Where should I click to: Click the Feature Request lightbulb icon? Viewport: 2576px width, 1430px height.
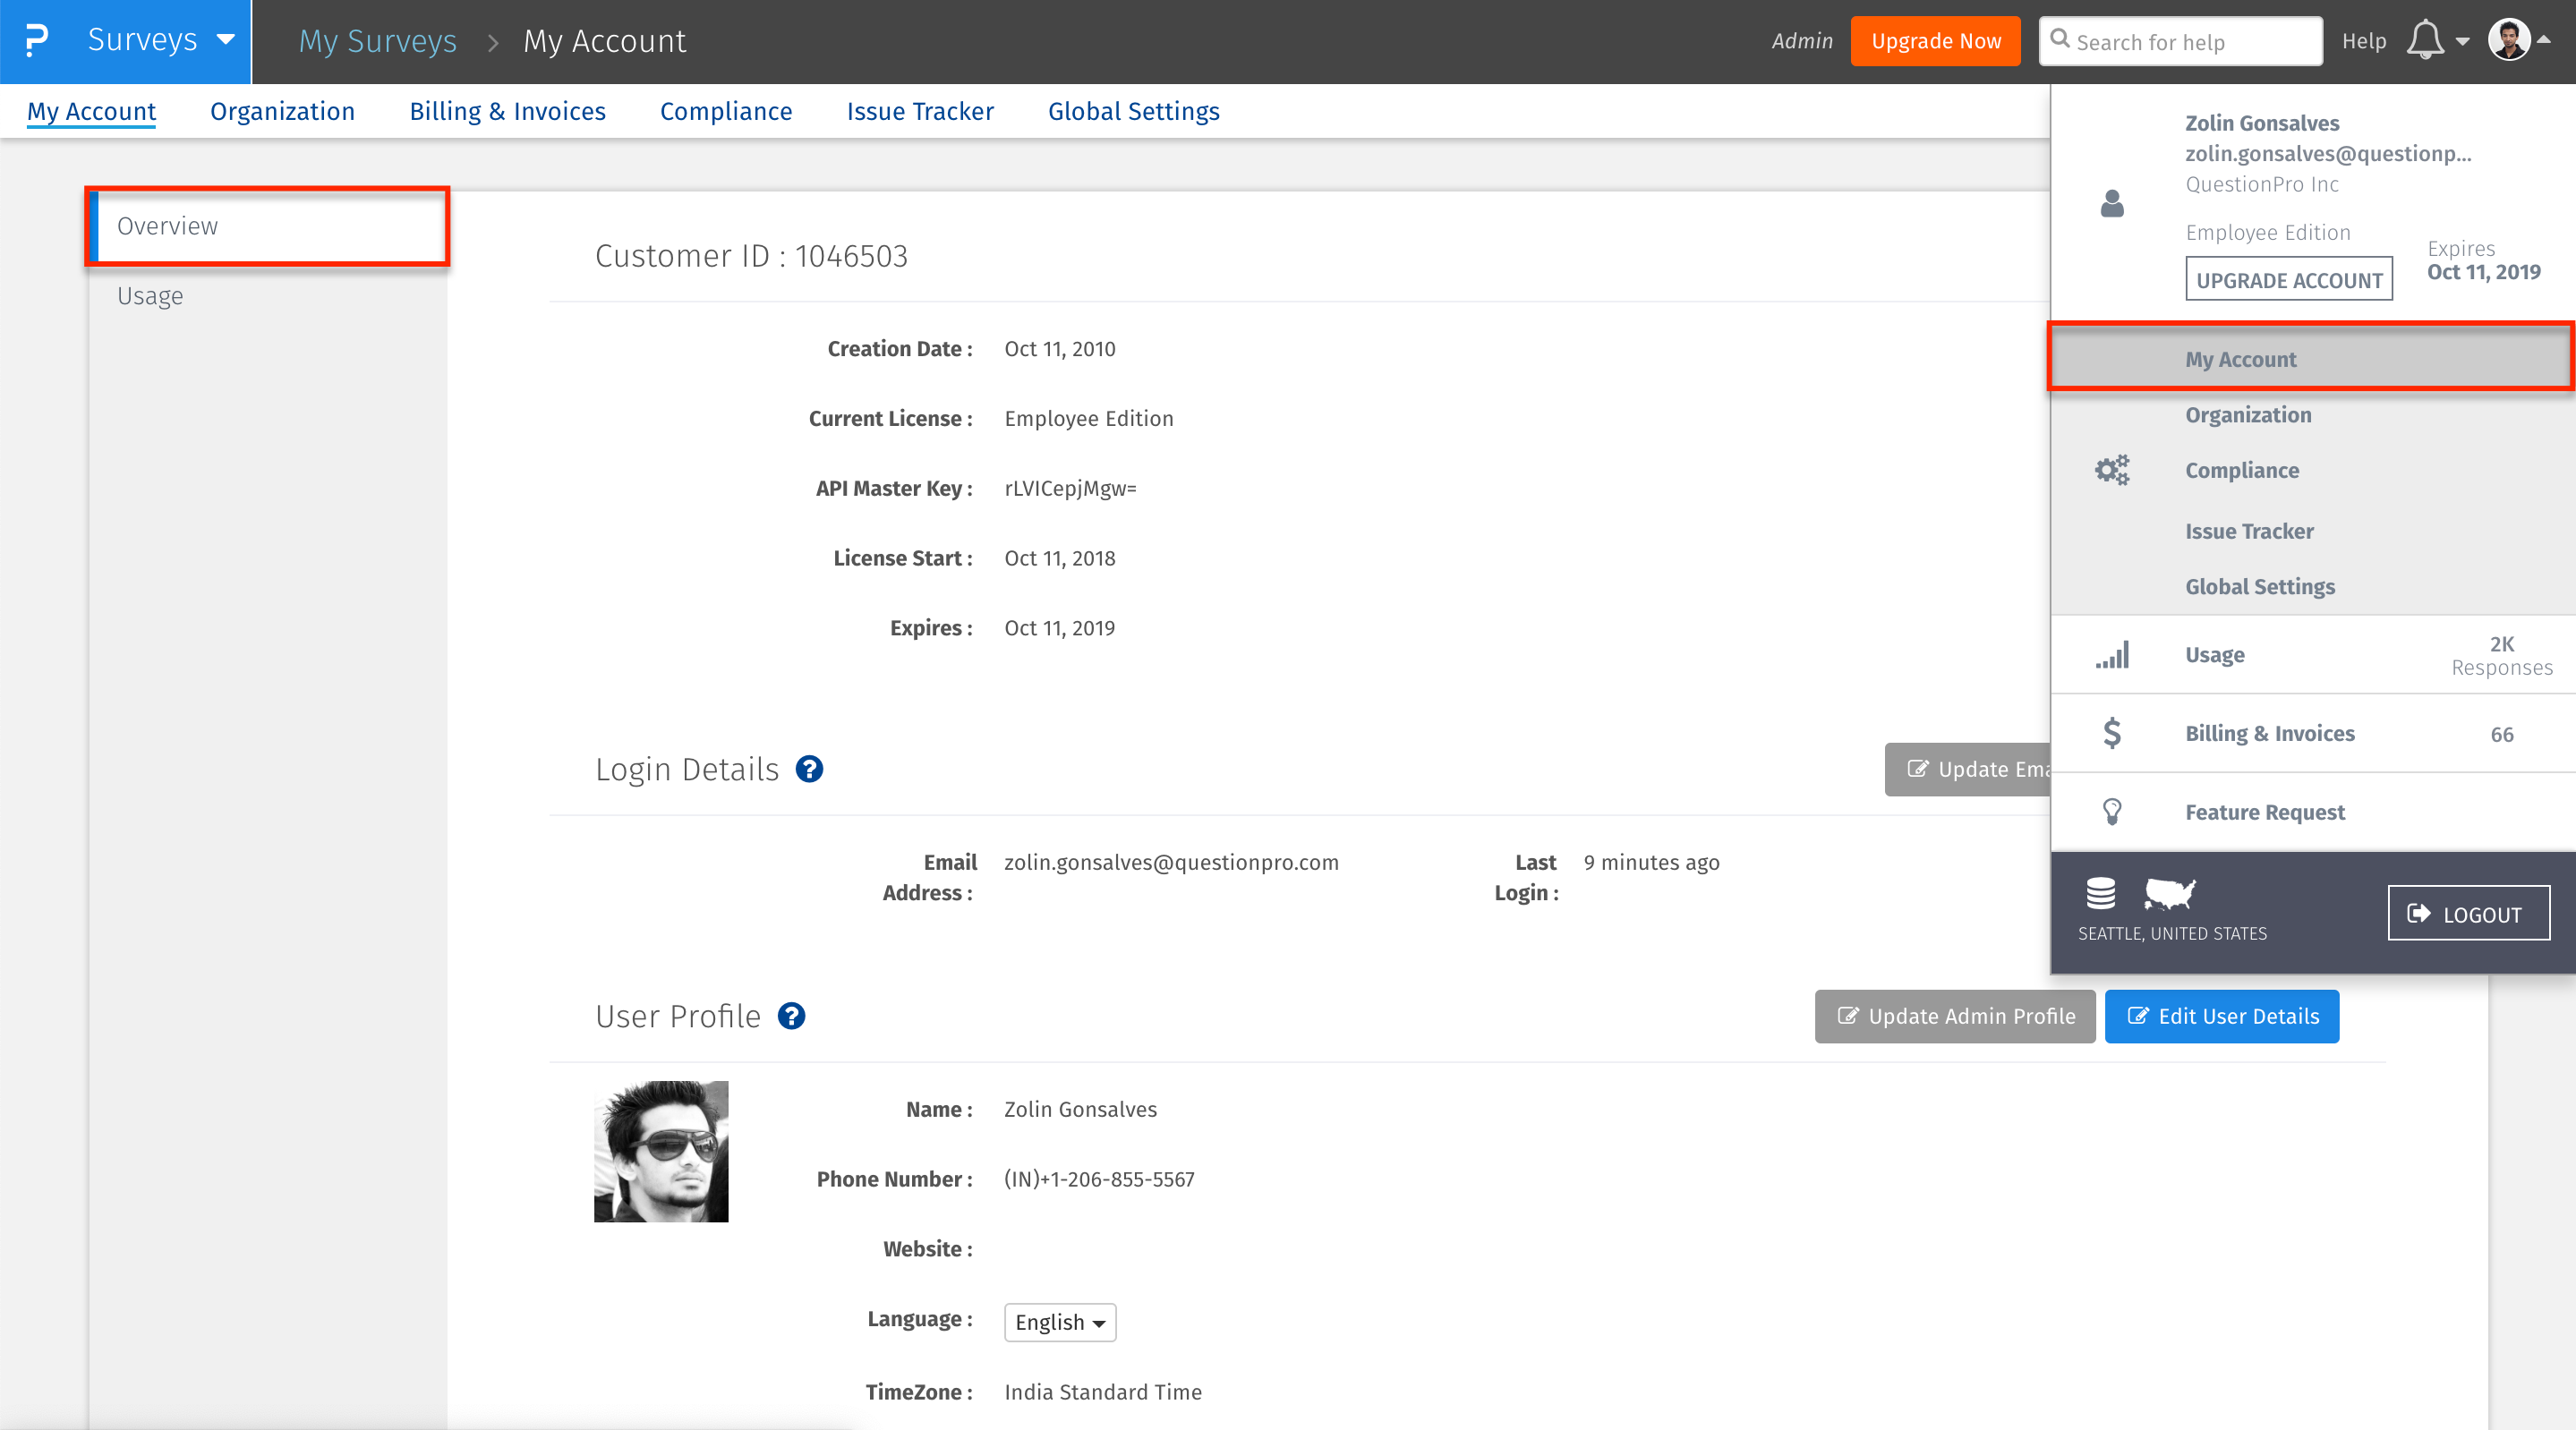tap(2112, 811)
